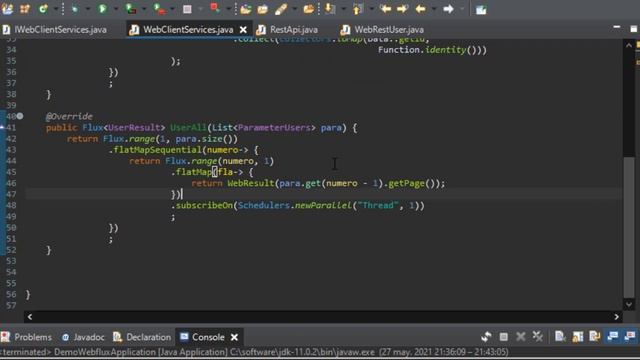The image size is (640, 360).
Task: Minimize the editor area
Action: coord(617,27)
